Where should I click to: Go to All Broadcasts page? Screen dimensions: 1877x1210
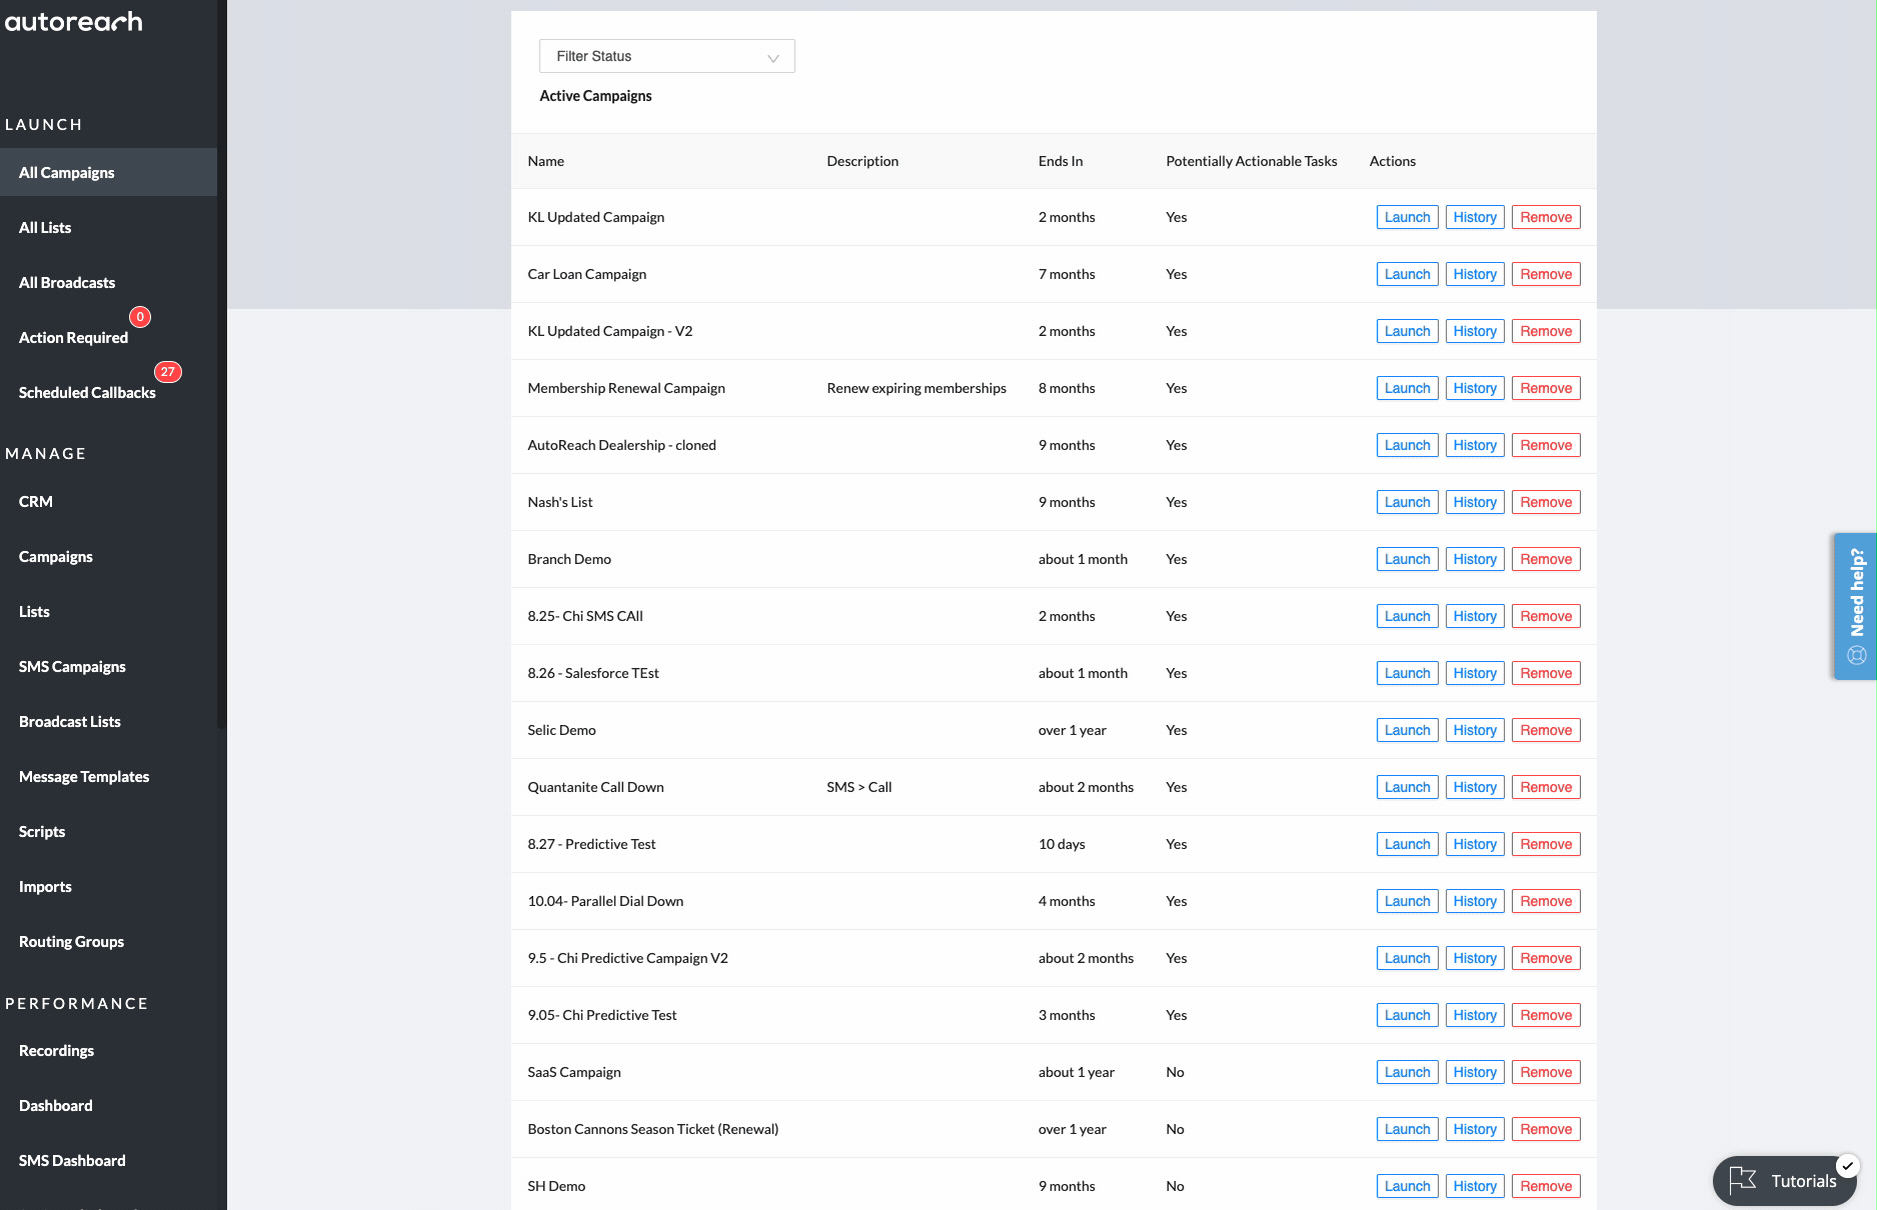tap(67, 282)
